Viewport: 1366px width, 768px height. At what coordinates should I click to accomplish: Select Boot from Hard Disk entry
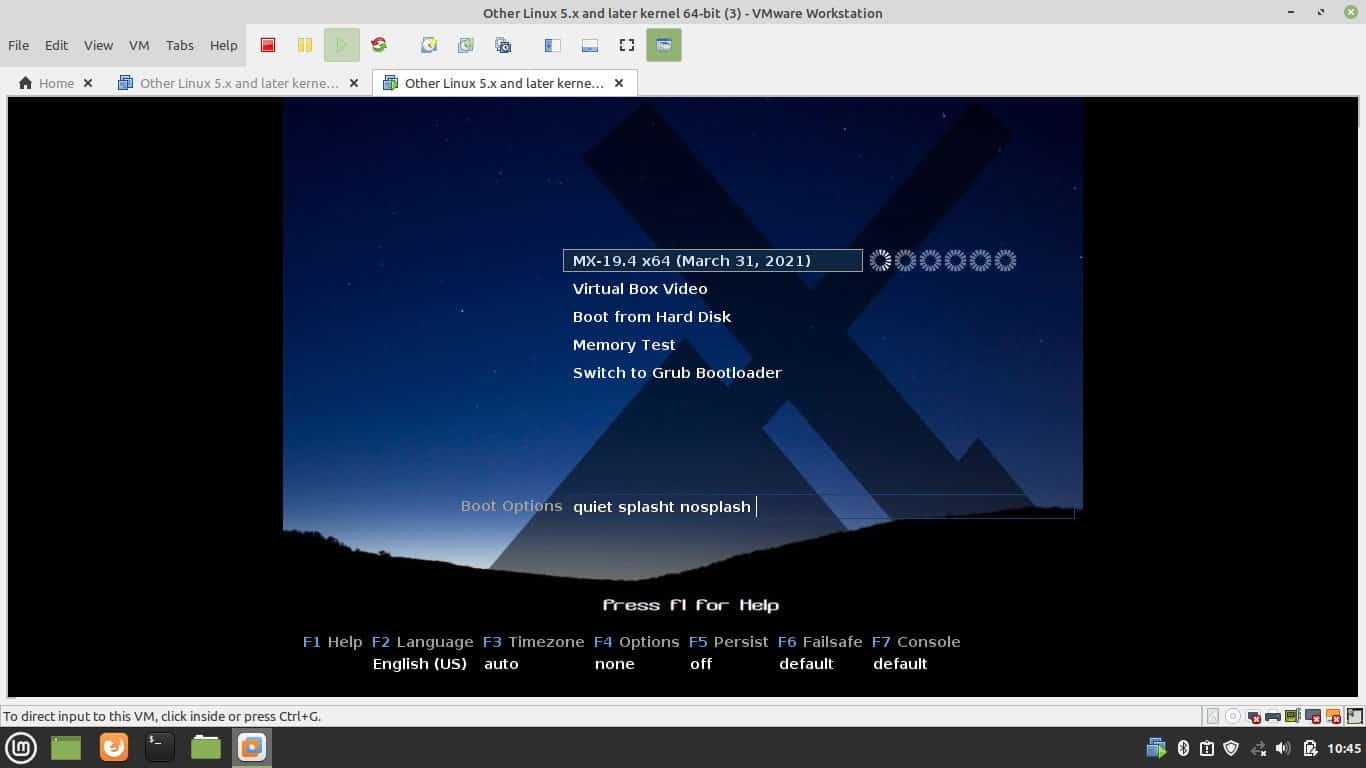(652, 316)
